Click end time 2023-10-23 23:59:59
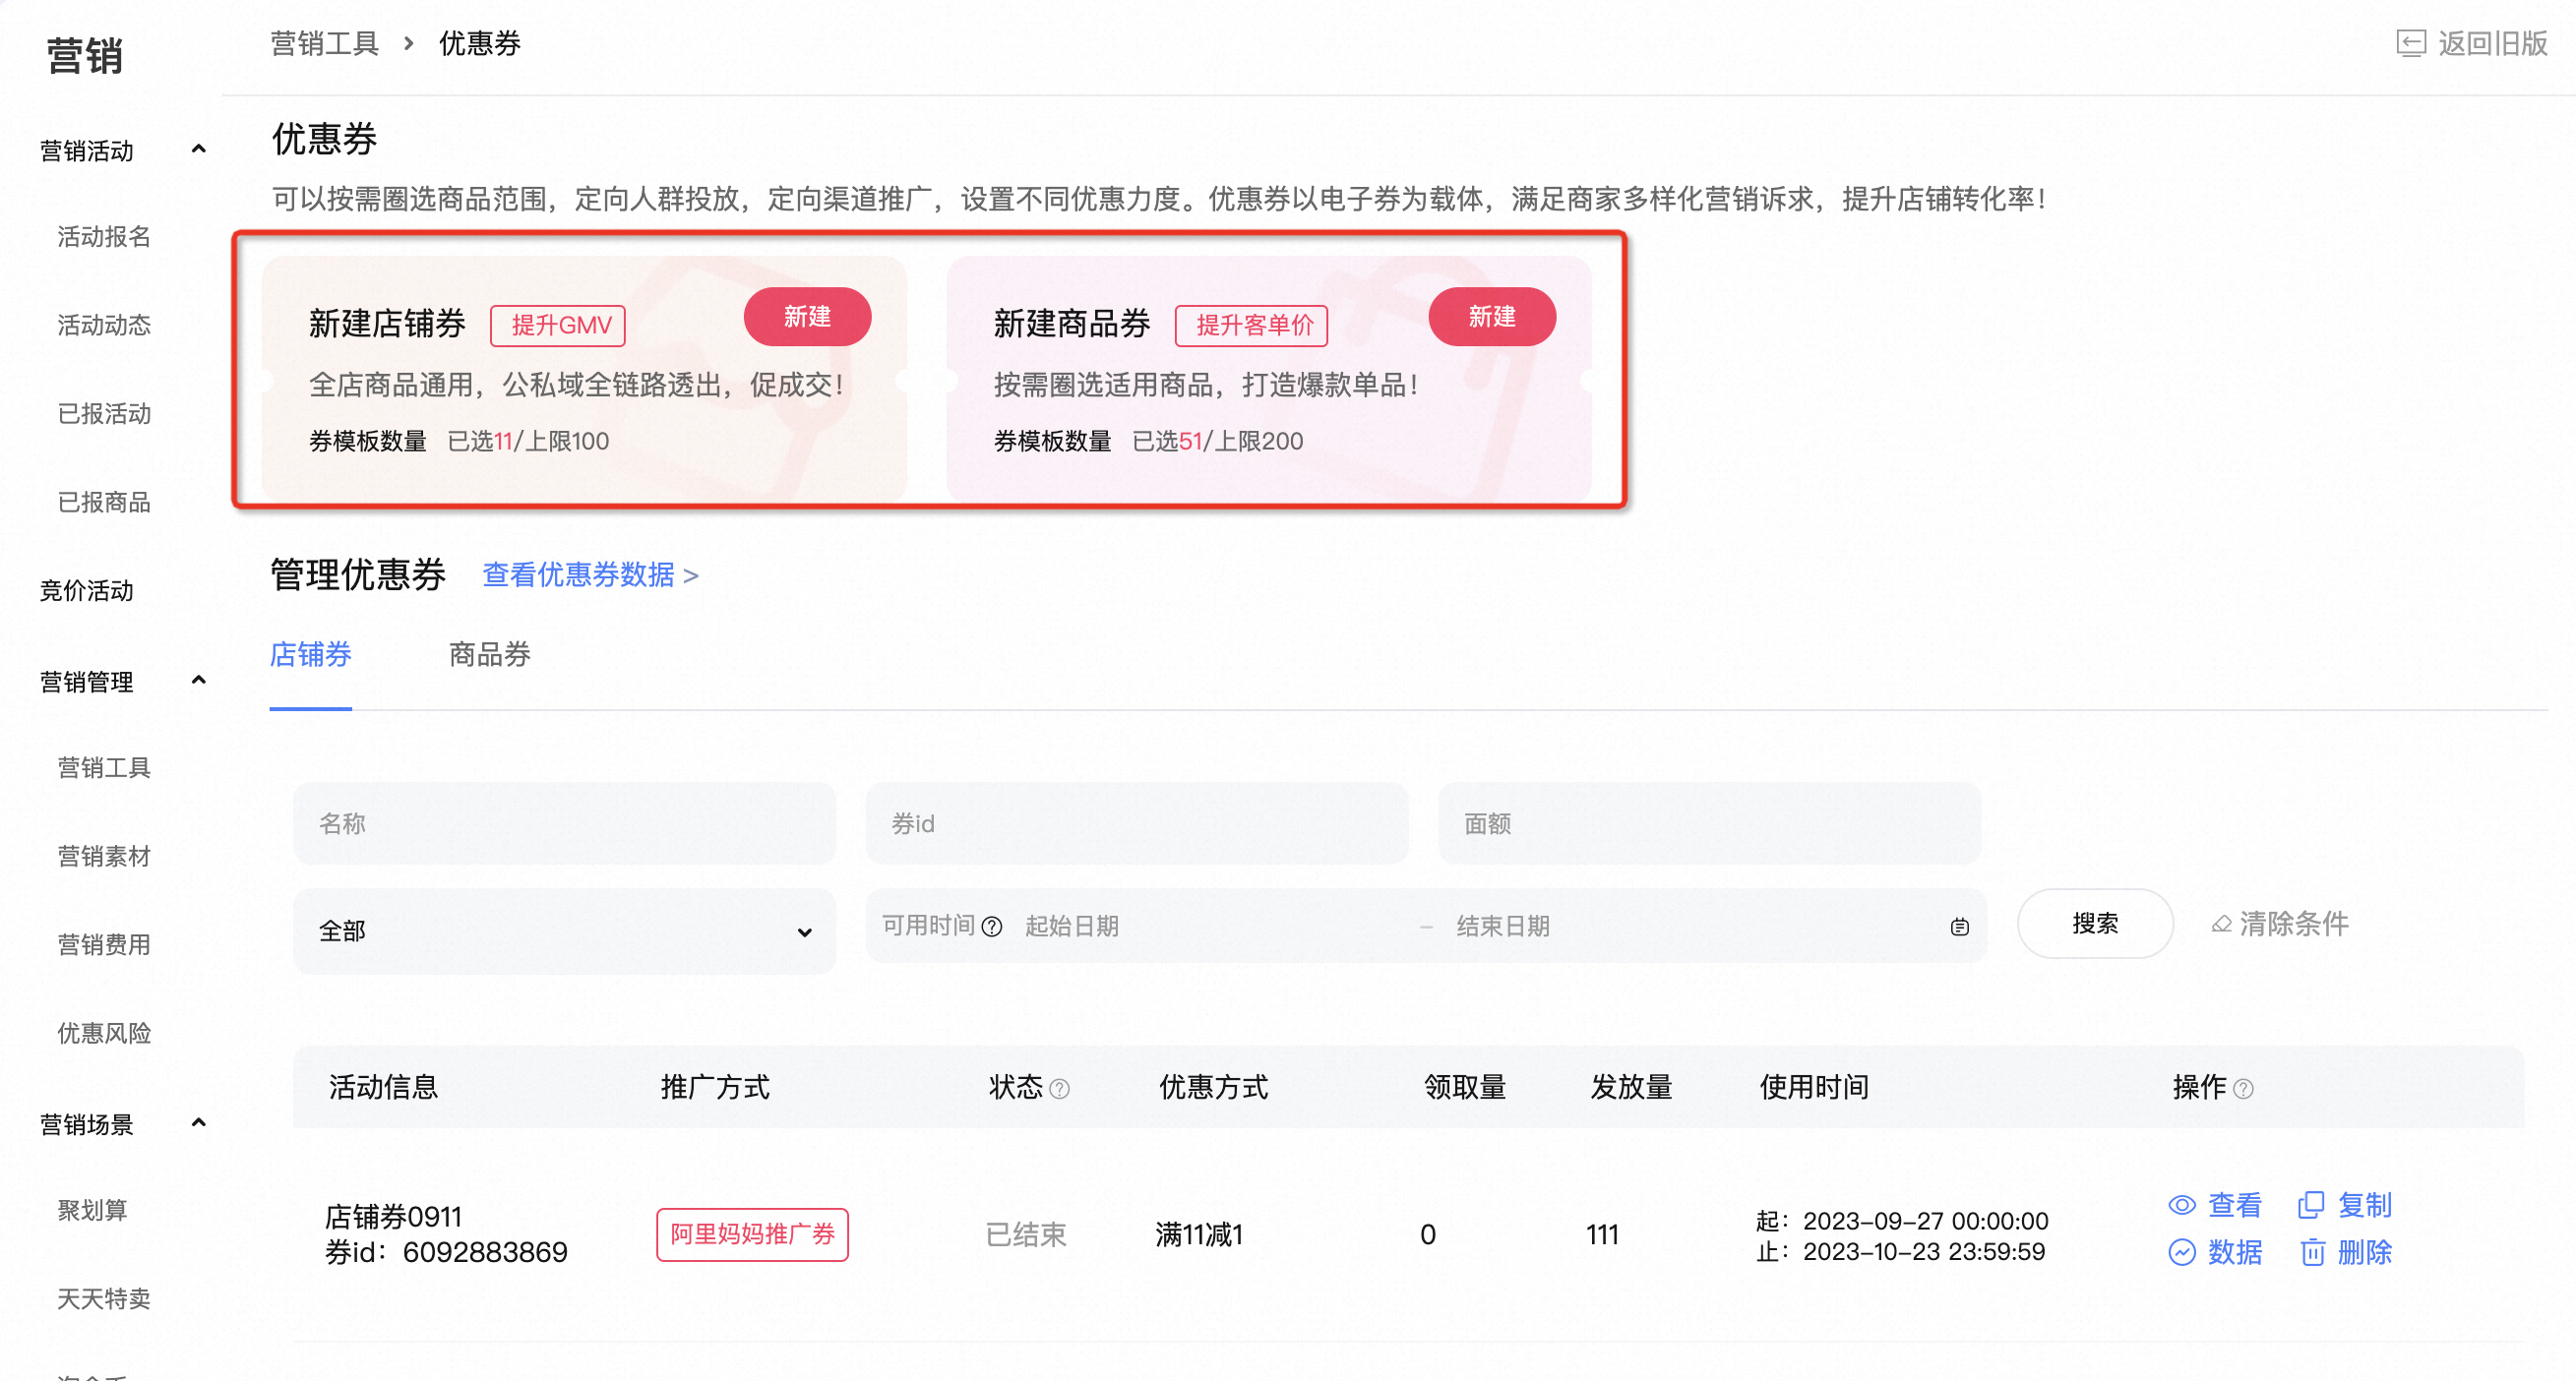Viewport: 2576px width, 1381px height. pos(1923,1252)
